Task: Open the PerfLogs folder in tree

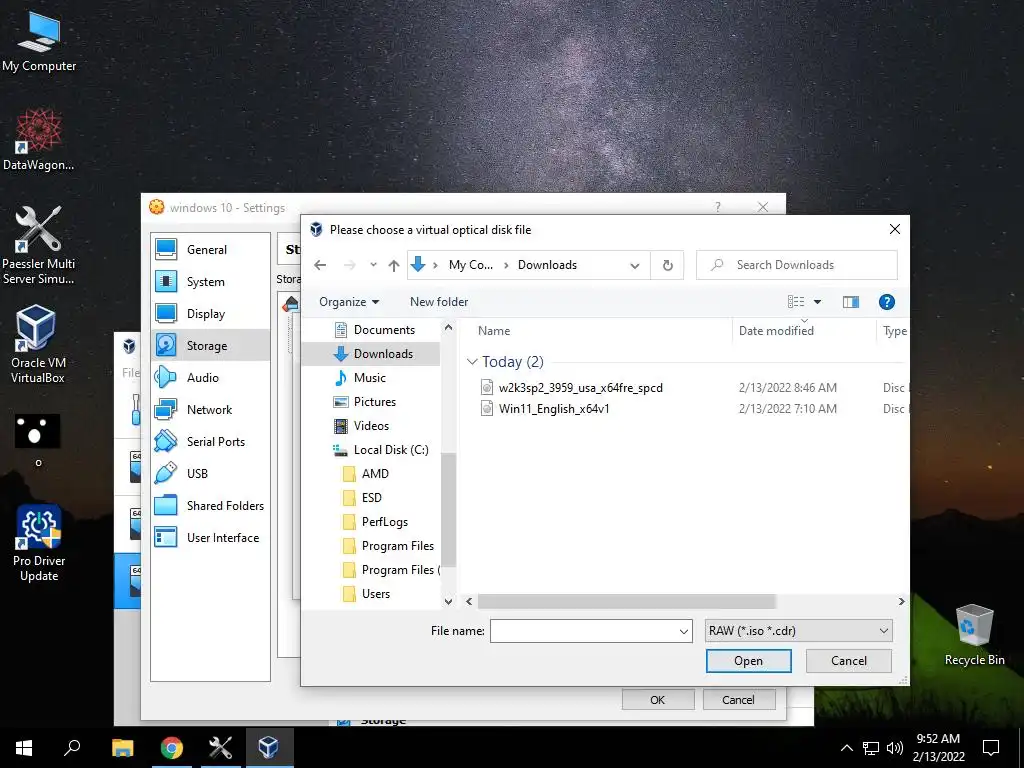Action: (x=385, y=522)
